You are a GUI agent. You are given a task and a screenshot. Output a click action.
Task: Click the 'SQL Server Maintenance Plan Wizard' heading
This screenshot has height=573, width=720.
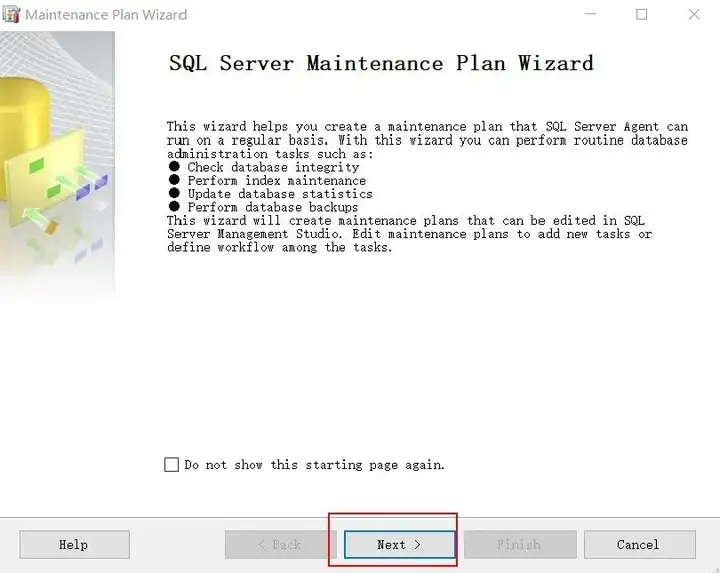pos(381,63)
